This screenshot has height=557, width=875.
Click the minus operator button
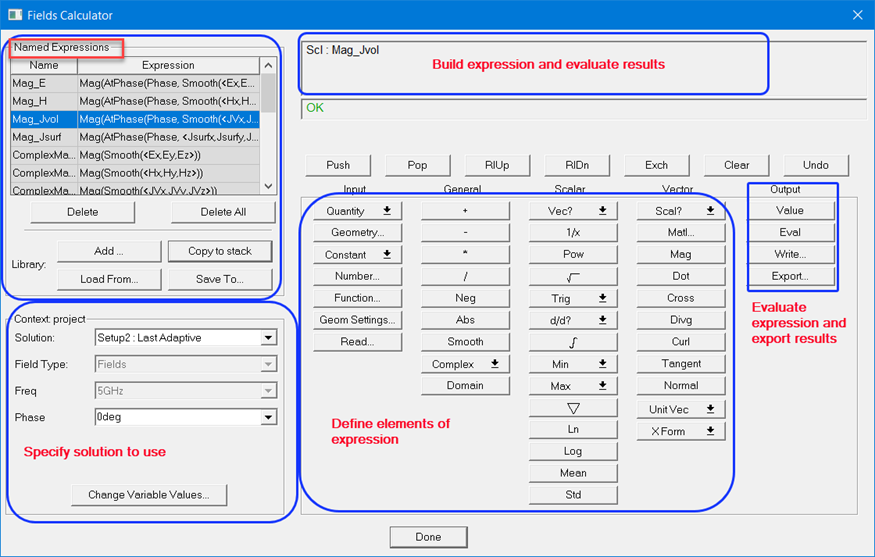pos(465,232)
